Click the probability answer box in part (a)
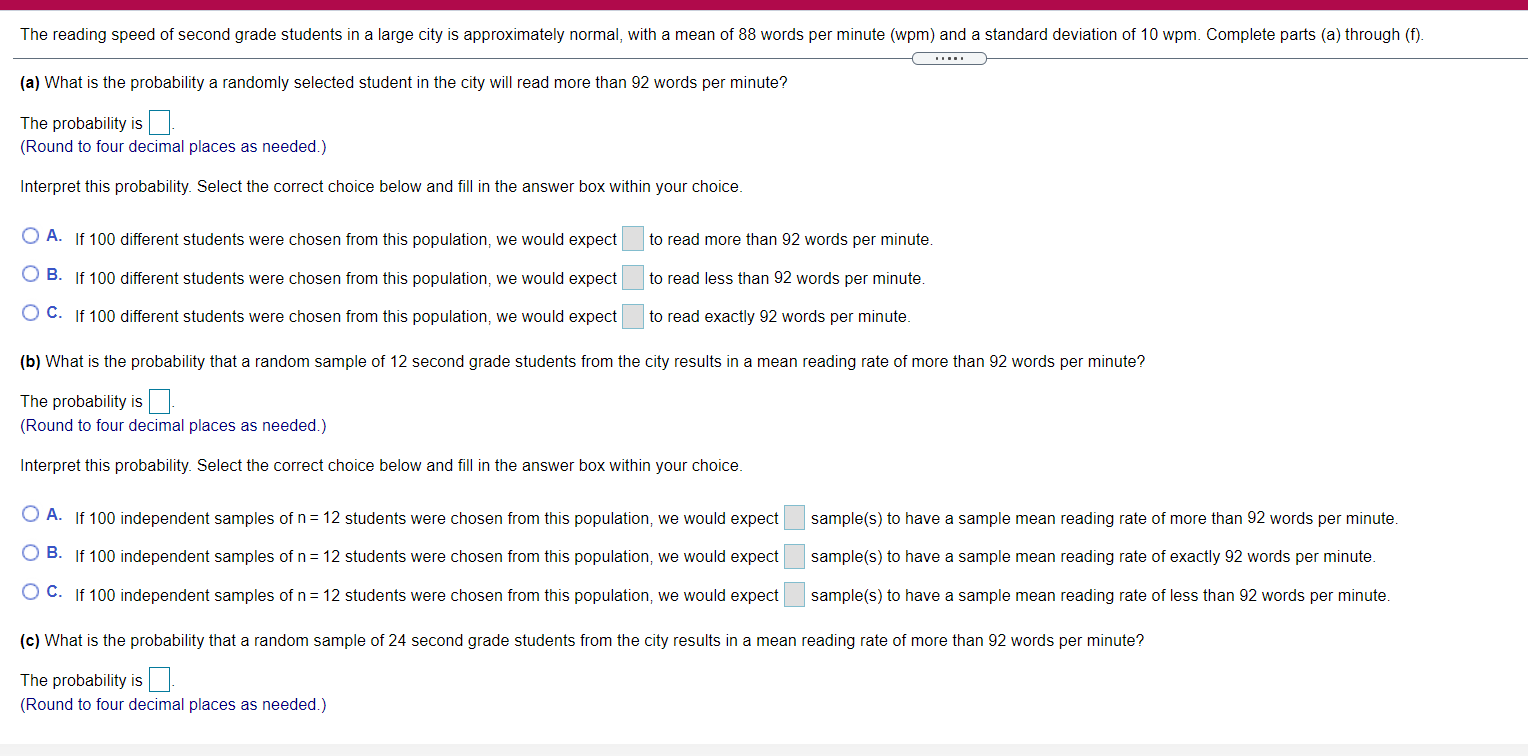The image size is (1528, 756). (158, 122)
